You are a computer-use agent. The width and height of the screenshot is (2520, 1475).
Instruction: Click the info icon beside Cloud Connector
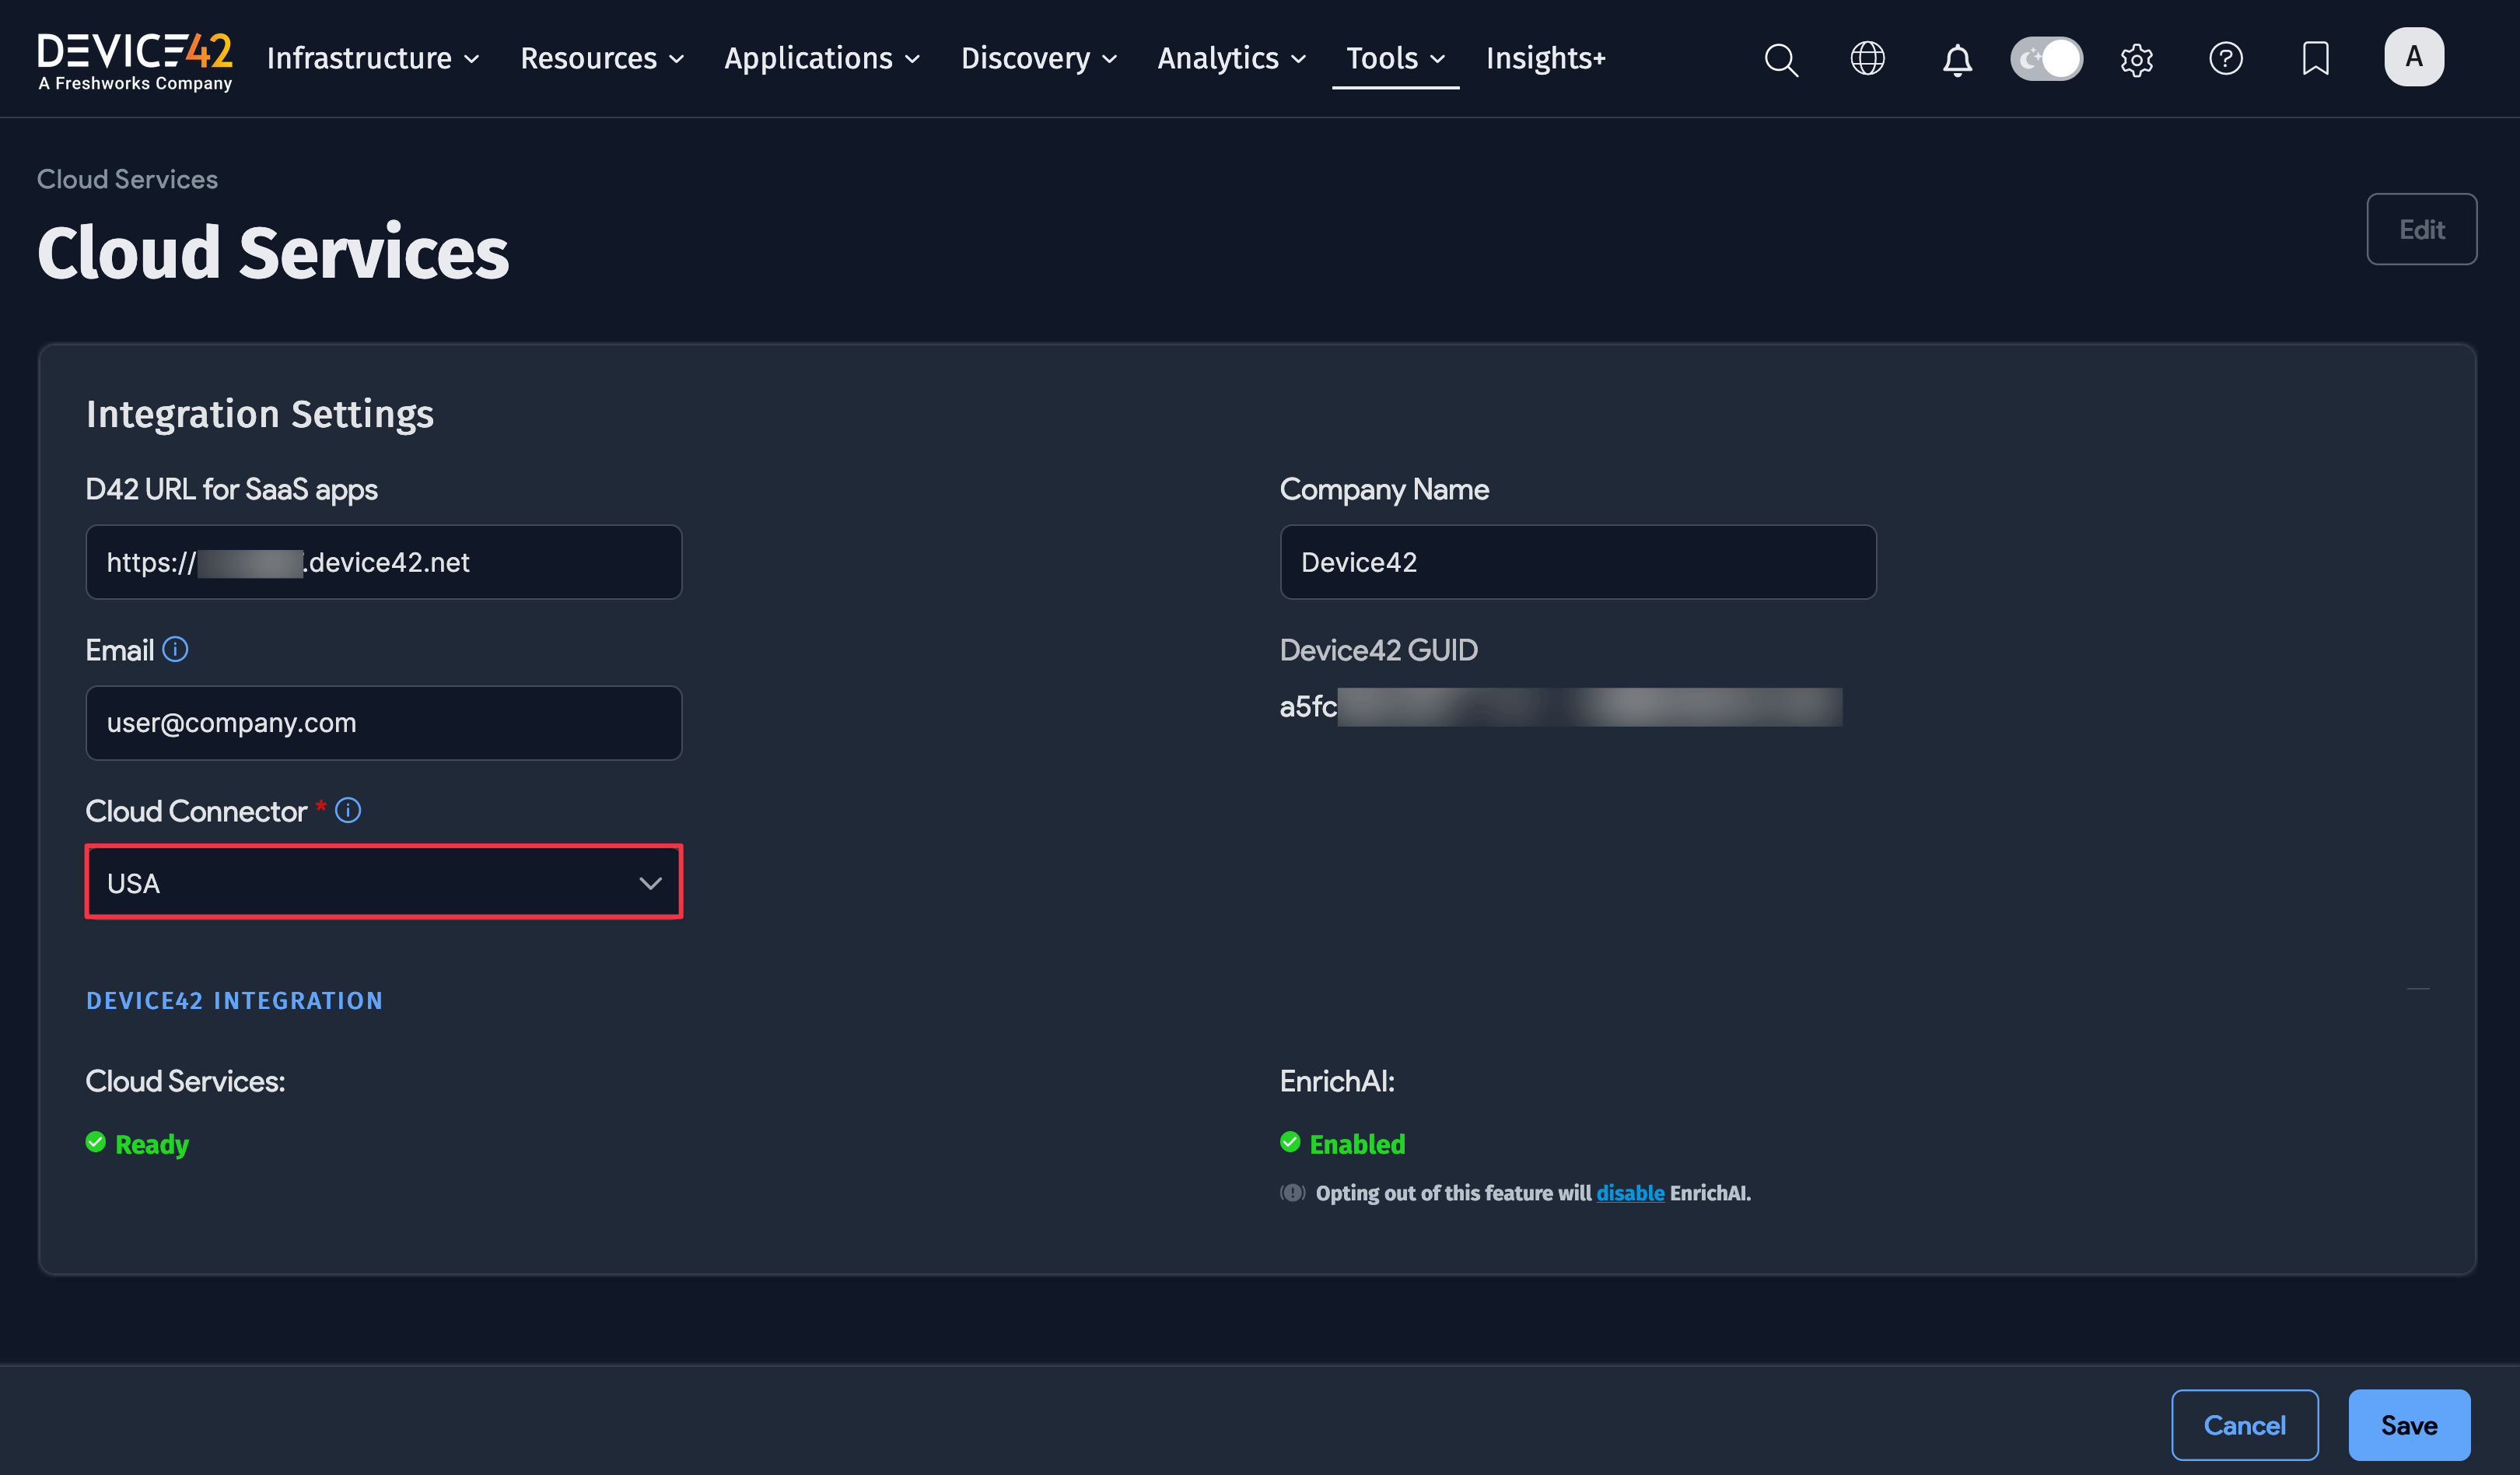(348, 810)
